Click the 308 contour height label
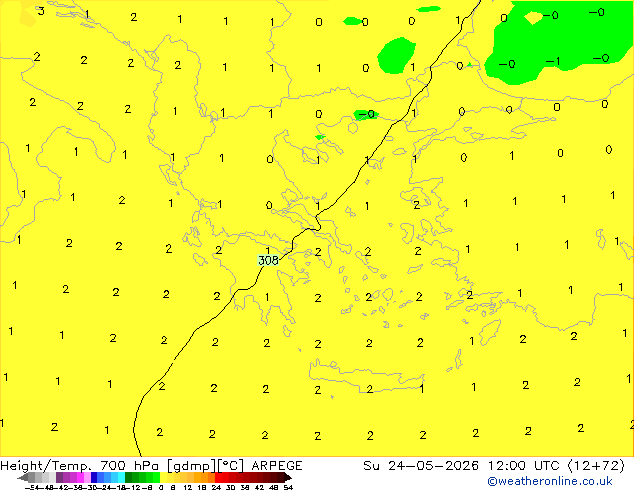Image resolution: width=634 pixels, height=490 pixels. pos(268,260)
